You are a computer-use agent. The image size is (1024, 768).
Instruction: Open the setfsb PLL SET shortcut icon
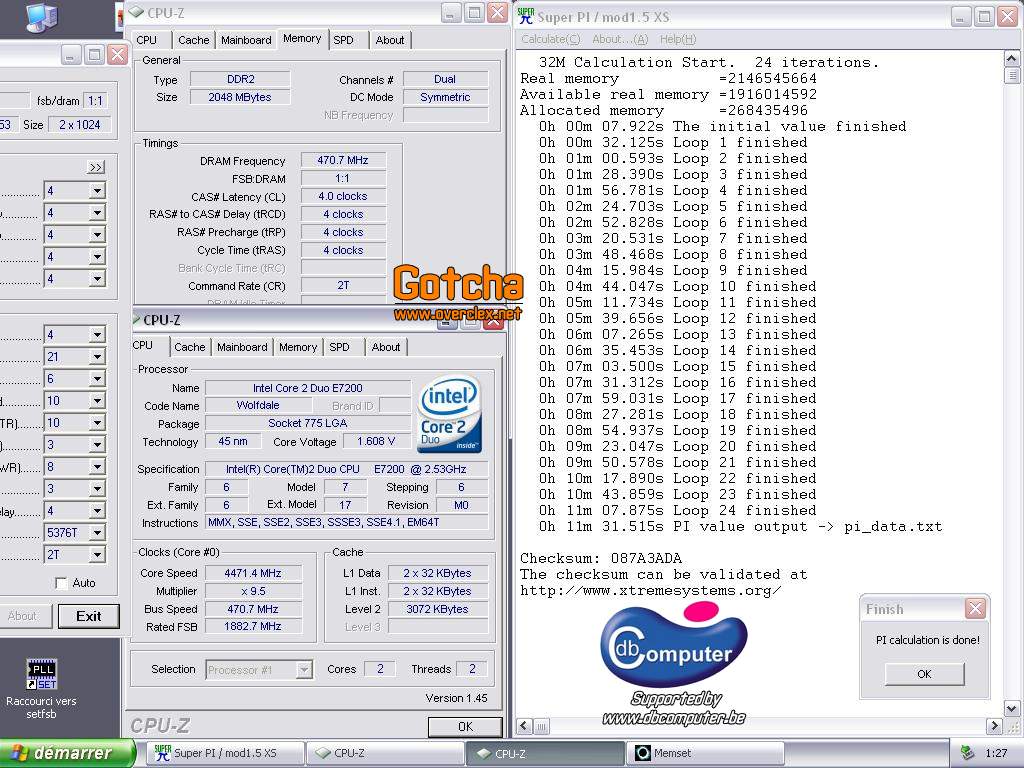(41, 674)
